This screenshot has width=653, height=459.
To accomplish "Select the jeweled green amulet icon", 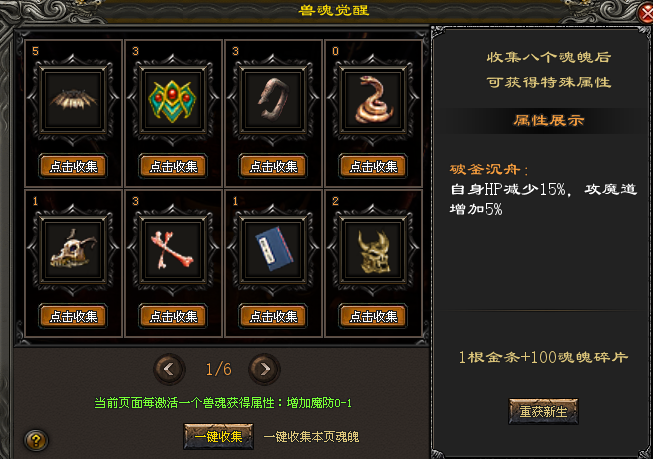I will click(x=173, y=100).
